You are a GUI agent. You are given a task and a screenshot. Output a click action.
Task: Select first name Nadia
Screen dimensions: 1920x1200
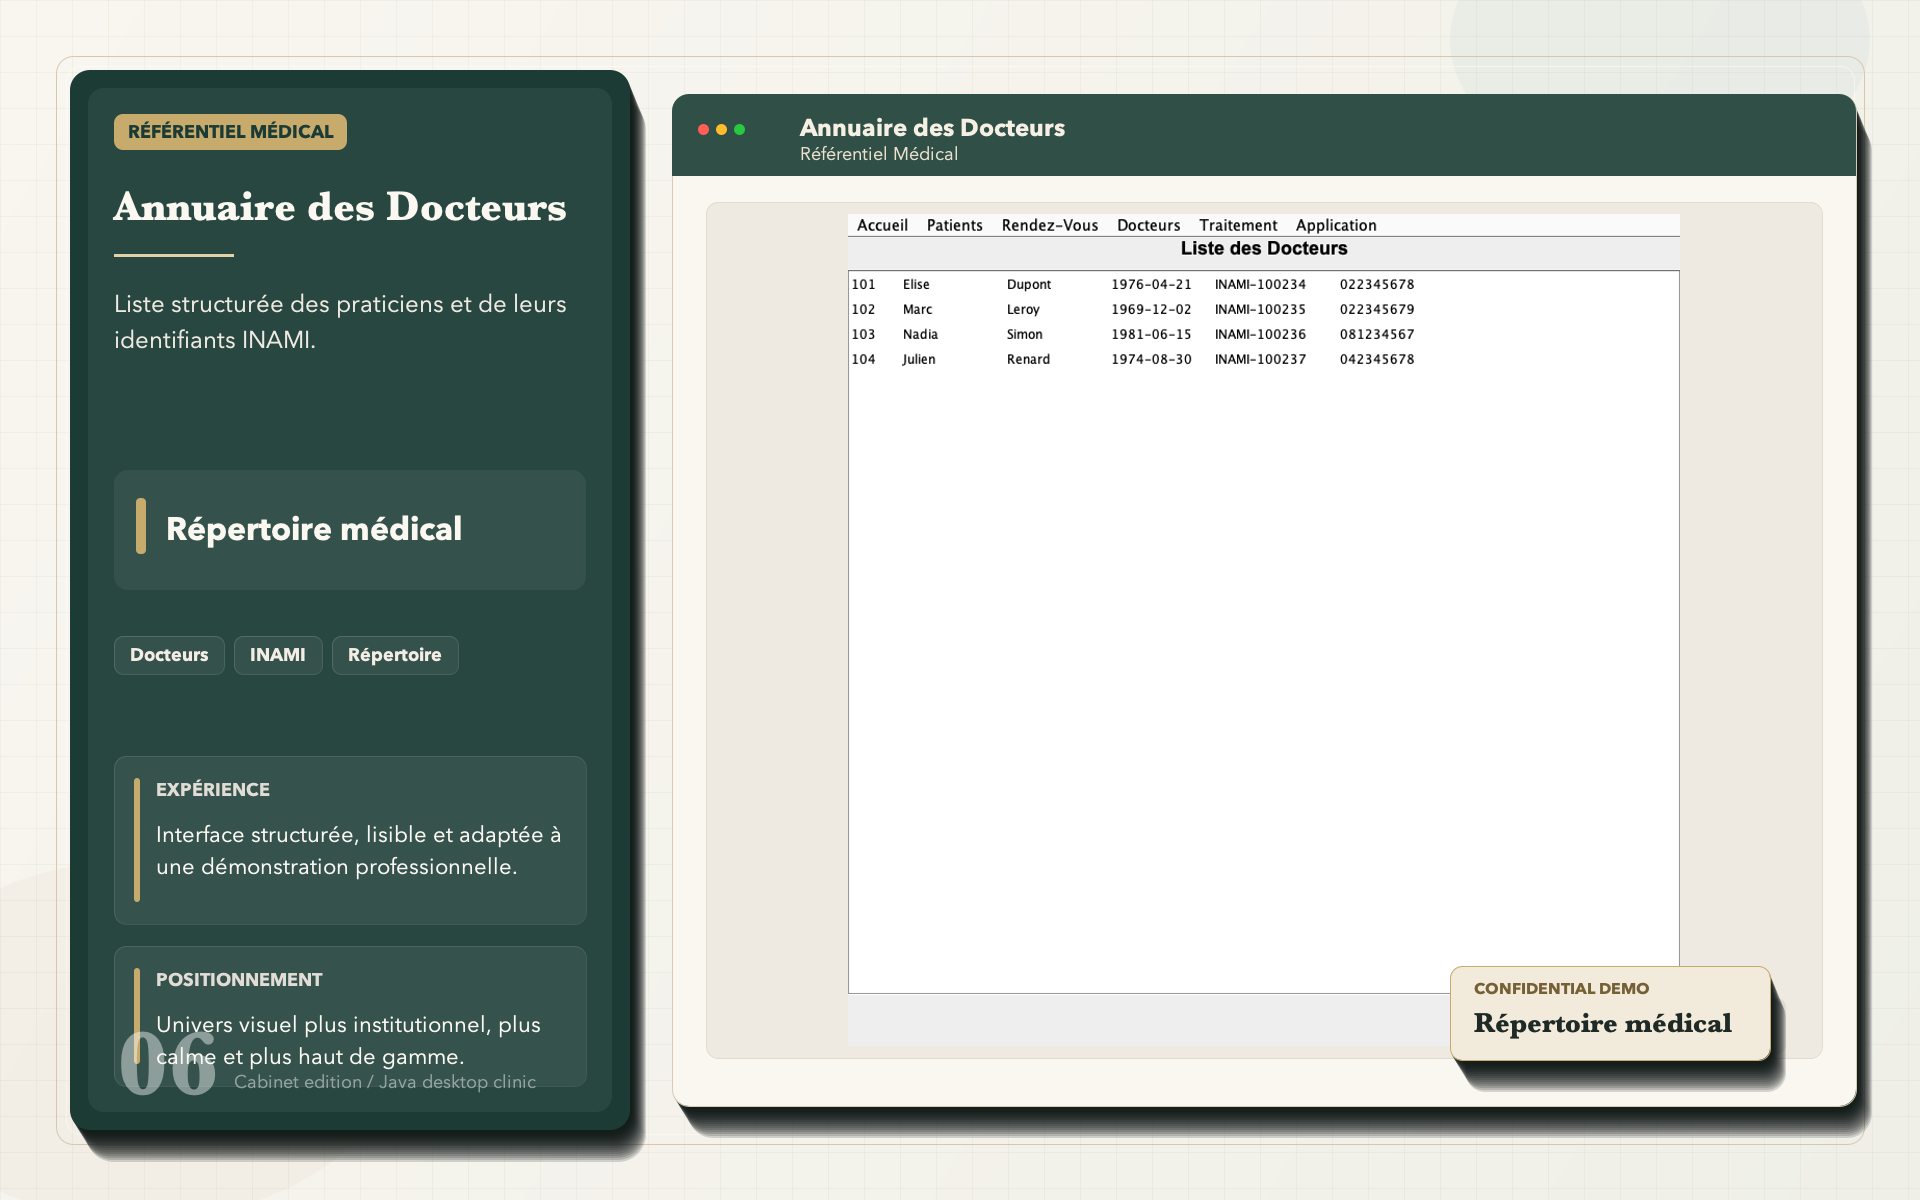click(x=920, y=334)
